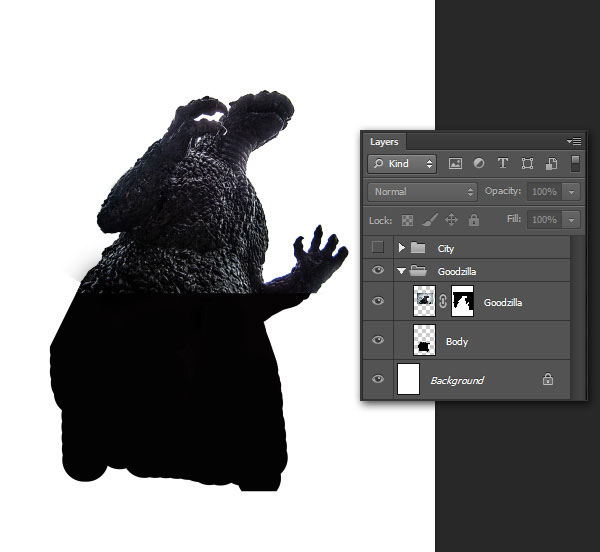Lock position move icon
This screenshot has height=552, width=600.
(x=452, y=220)
